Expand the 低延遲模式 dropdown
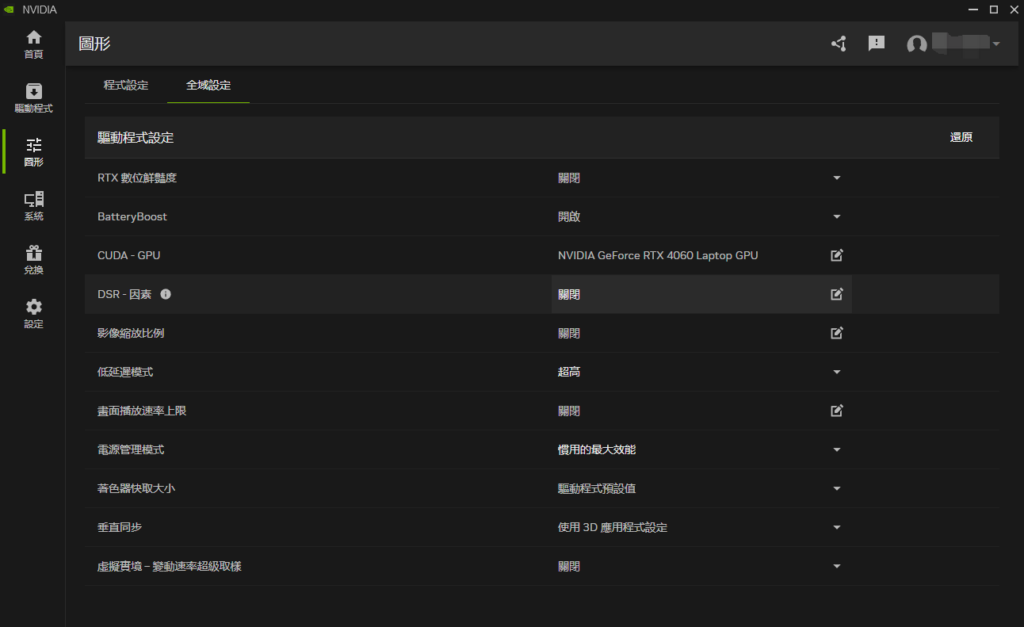The image size is (1024, 627). [x=836, y=371]
